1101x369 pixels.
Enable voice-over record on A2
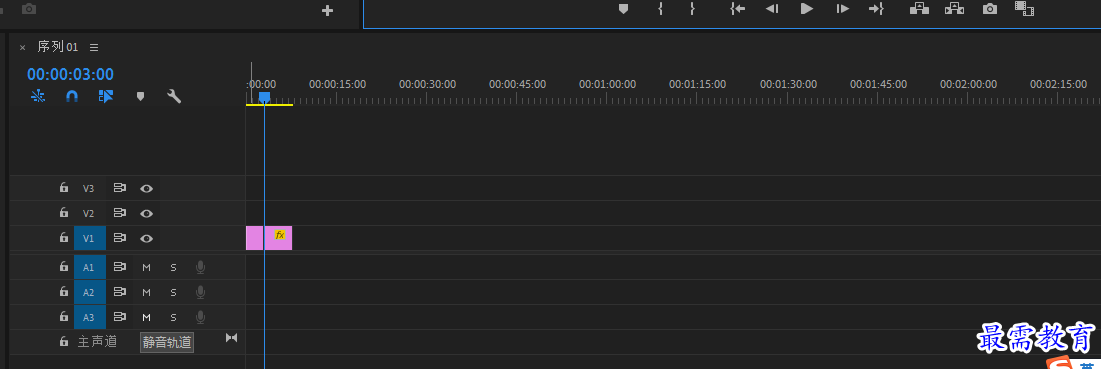click(201, 293)
